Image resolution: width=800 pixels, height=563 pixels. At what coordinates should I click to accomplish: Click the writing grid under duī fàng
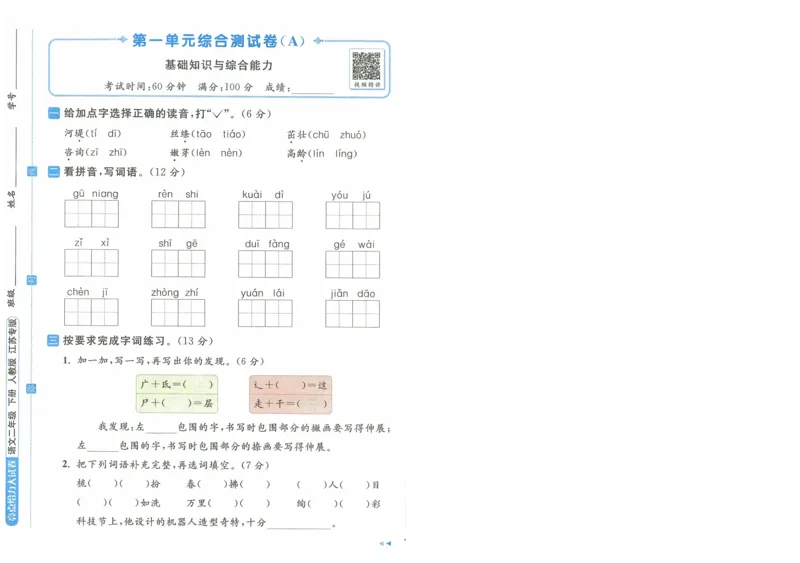point(265,264)
